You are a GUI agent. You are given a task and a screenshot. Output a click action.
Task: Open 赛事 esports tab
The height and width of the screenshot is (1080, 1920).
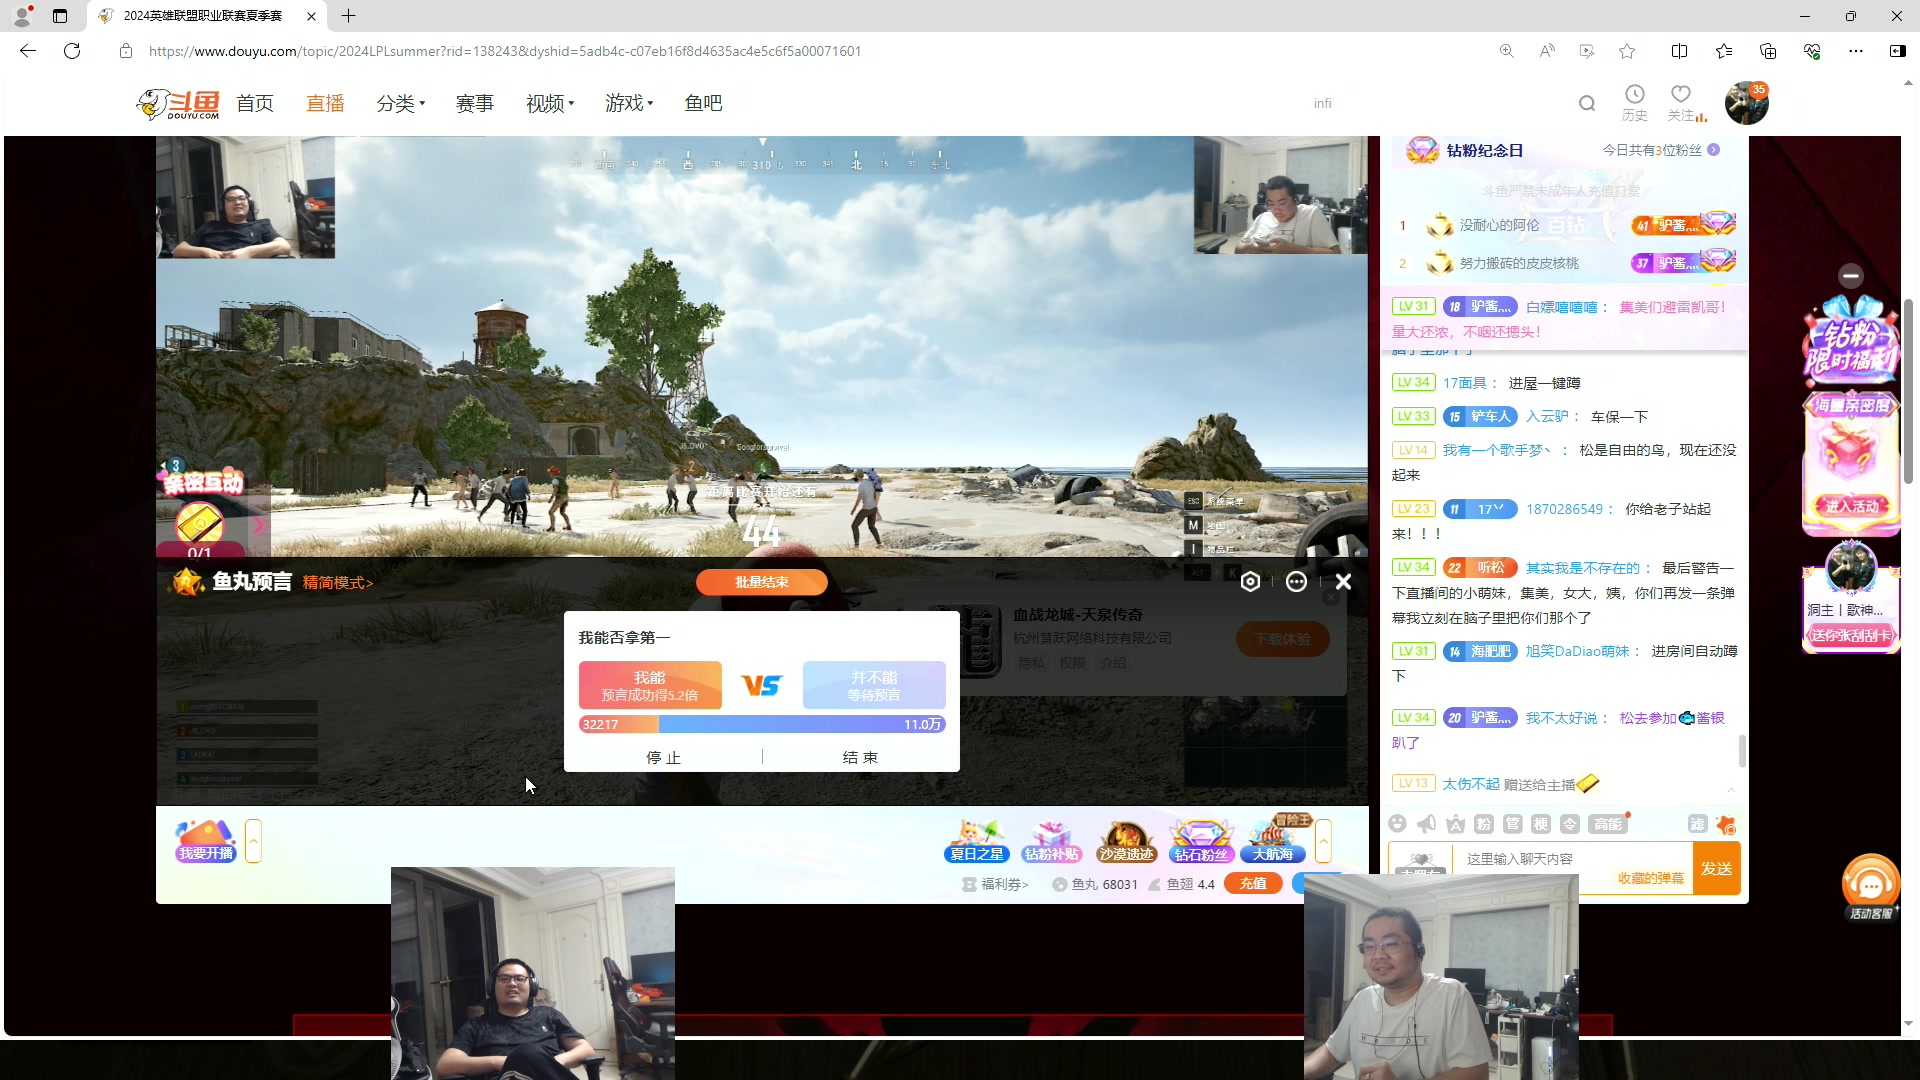pos(475,103)
